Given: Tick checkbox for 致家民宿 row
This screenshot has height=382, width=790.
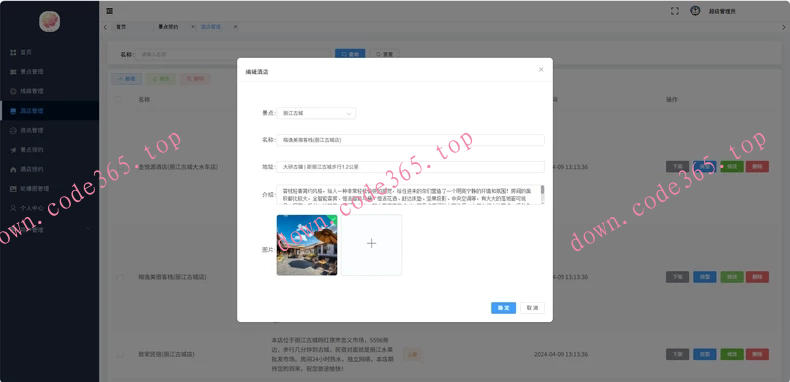Looking at the screenshot, I should pos(119,354).
